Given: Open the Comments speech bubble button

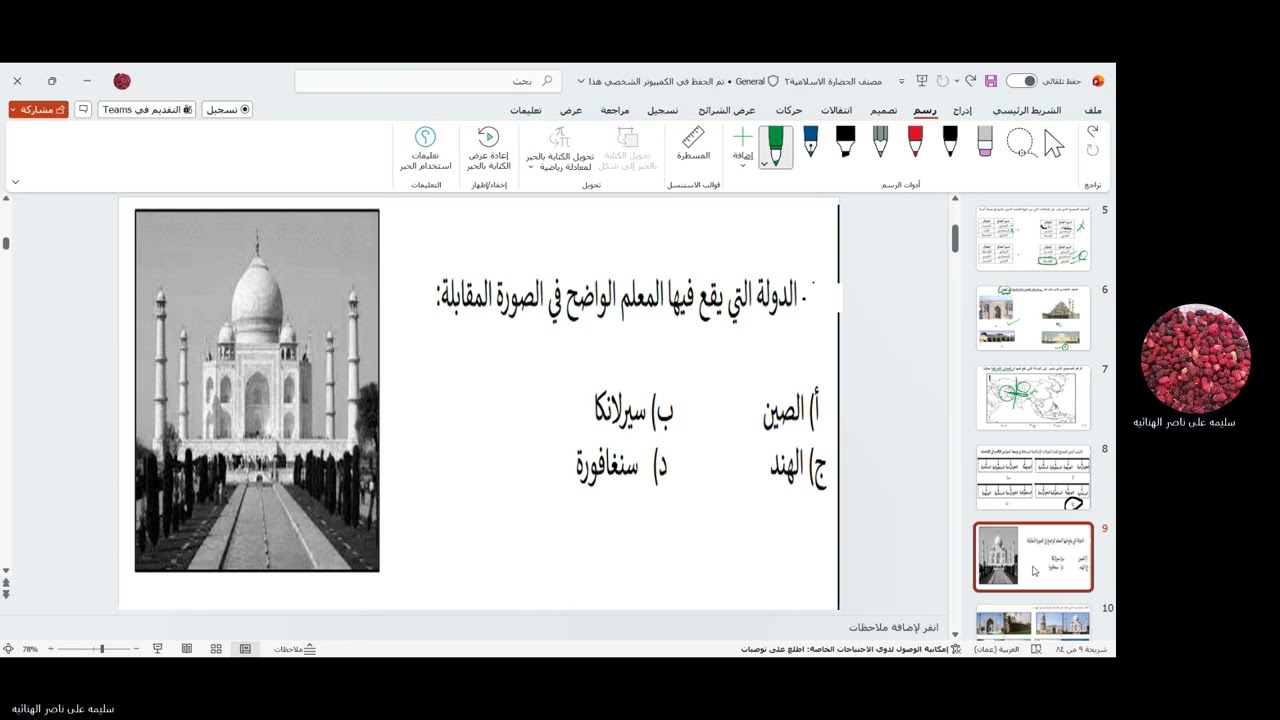Looking at the screenshot, I should click(x=83, y=109).
